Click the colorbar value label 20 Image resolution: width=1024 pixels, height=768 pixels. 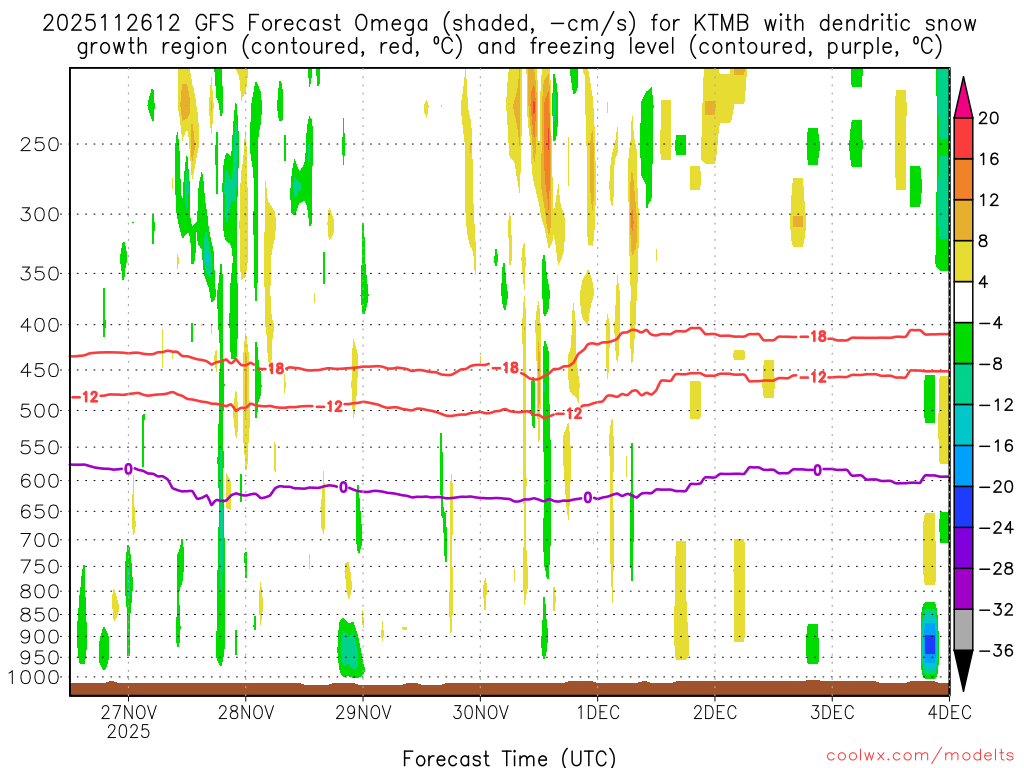pyautogui.click(x=989, y=118)
